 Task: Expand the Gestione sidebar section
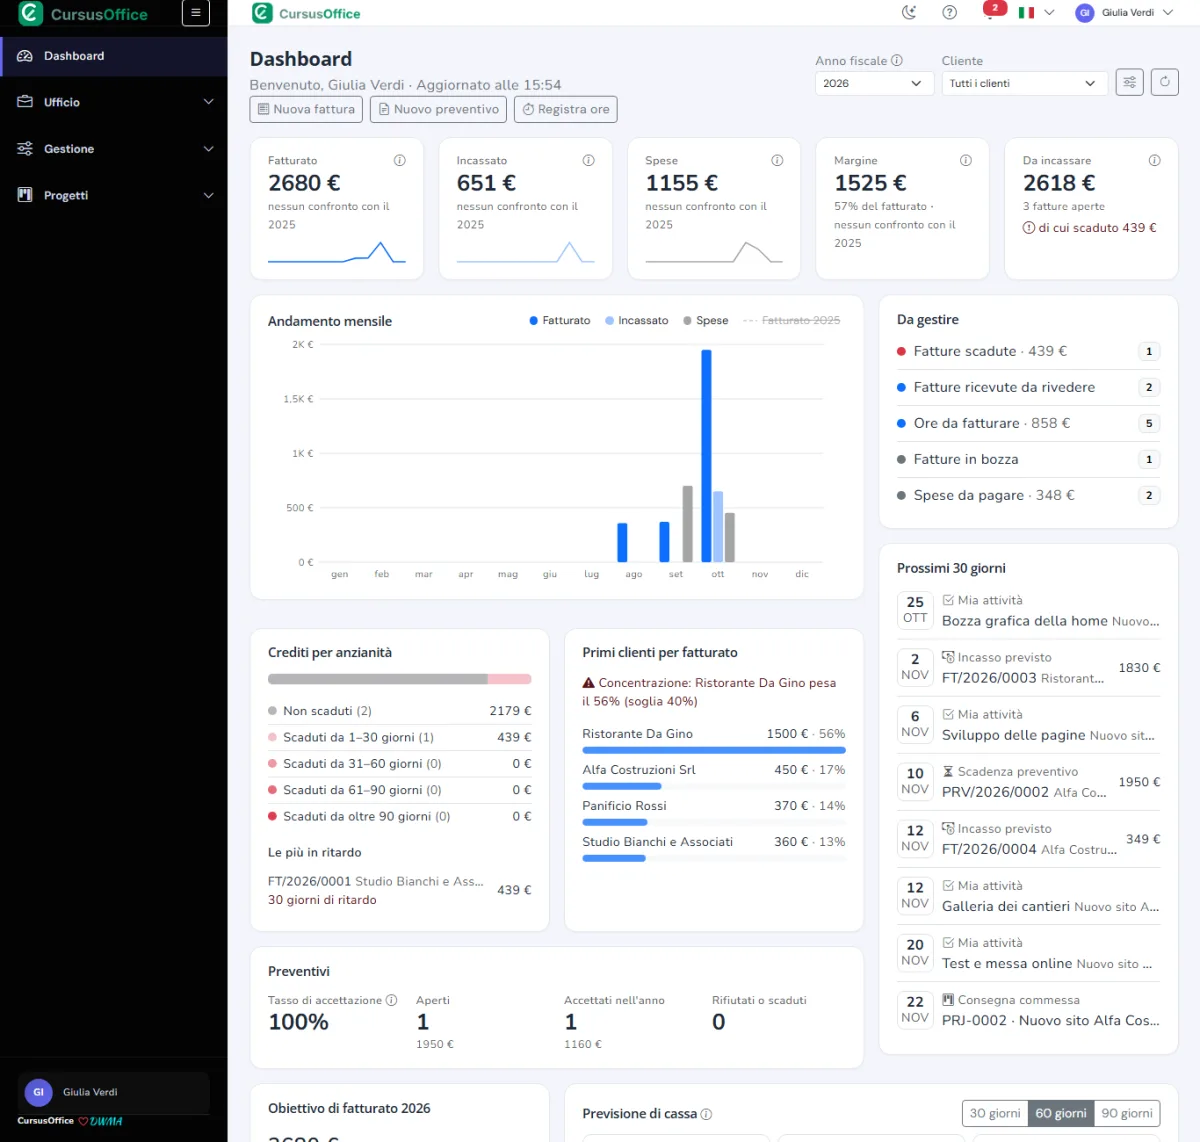click(x=114, y=149)
